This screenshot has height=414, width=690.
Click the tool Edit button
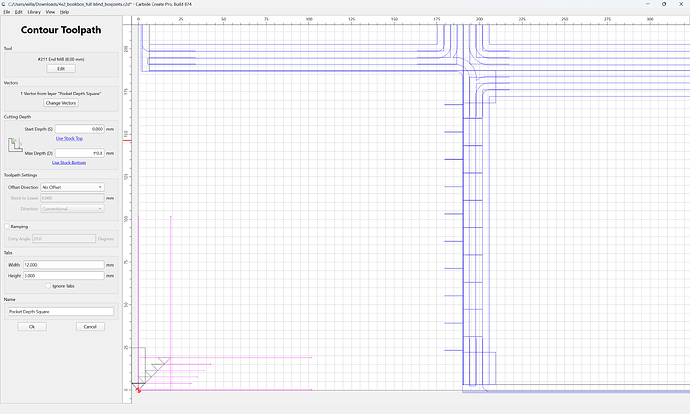pos(61,69)
